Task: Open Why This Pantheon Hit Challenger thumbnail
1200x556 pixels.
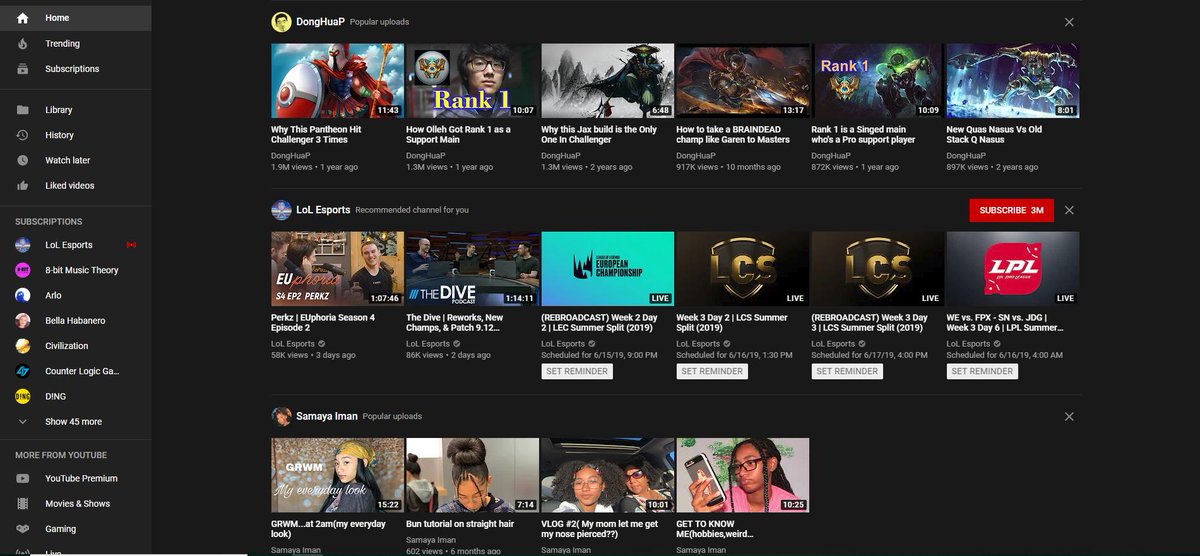Action: (x=338, y=80)
